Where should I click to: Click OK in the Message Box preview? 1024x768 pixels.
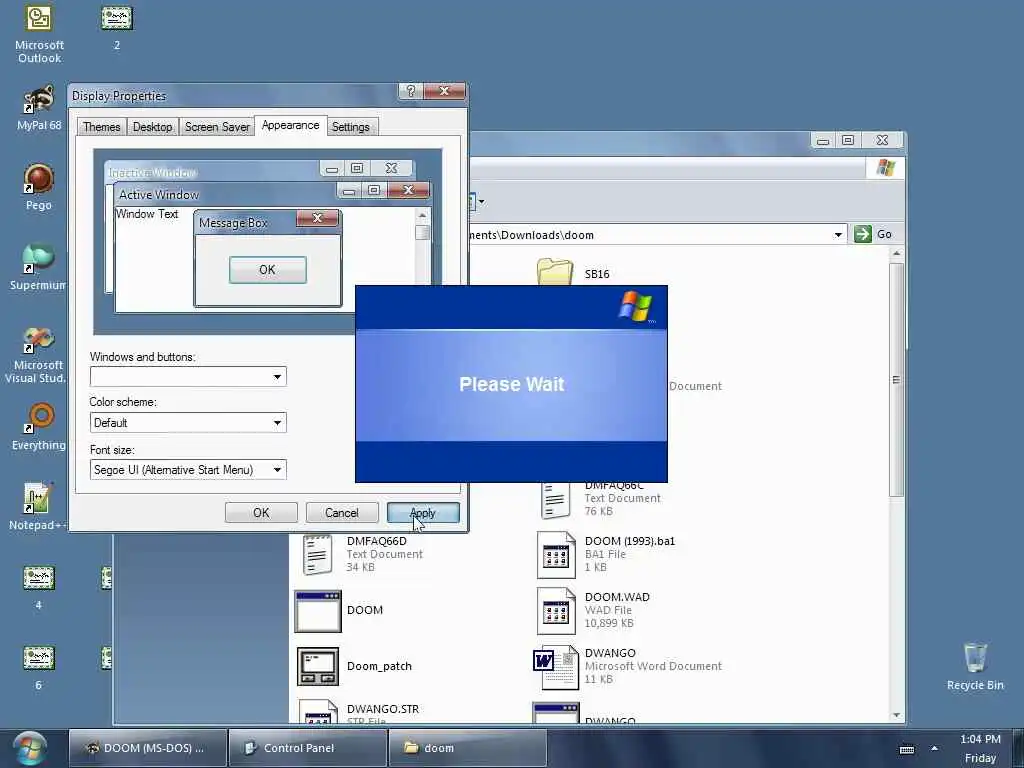[268, 270]
